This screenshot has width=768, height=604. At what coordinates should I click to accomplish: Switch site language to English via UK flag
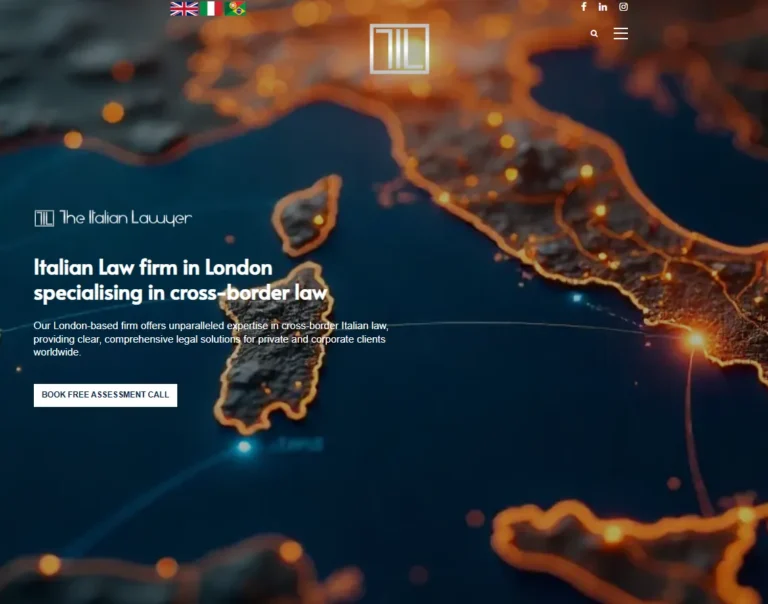[184, 9]
